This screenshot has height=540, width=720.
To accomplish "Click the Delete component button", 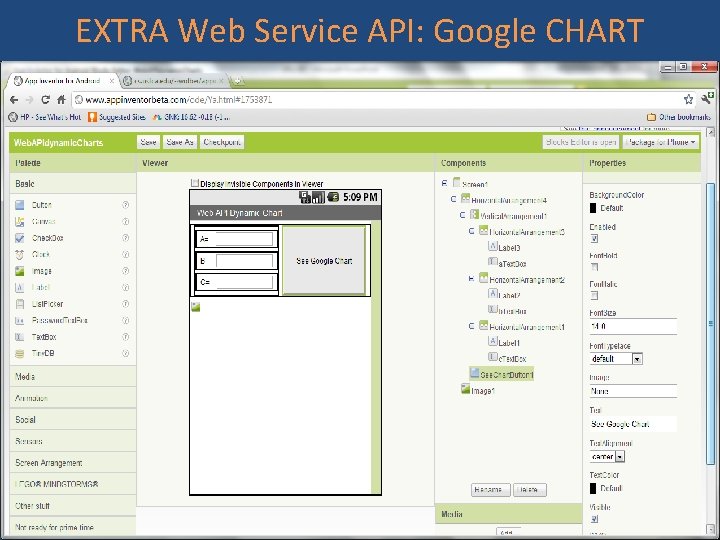I will 529,490.
